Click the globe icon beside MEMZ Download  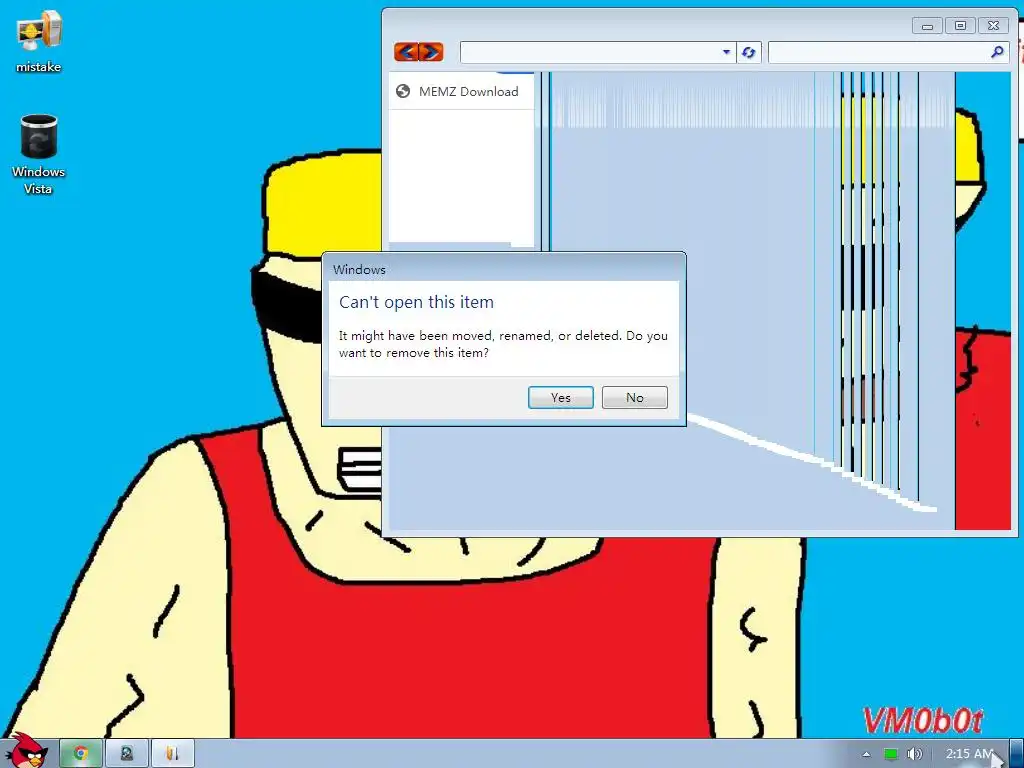click(x=403, y=91)
